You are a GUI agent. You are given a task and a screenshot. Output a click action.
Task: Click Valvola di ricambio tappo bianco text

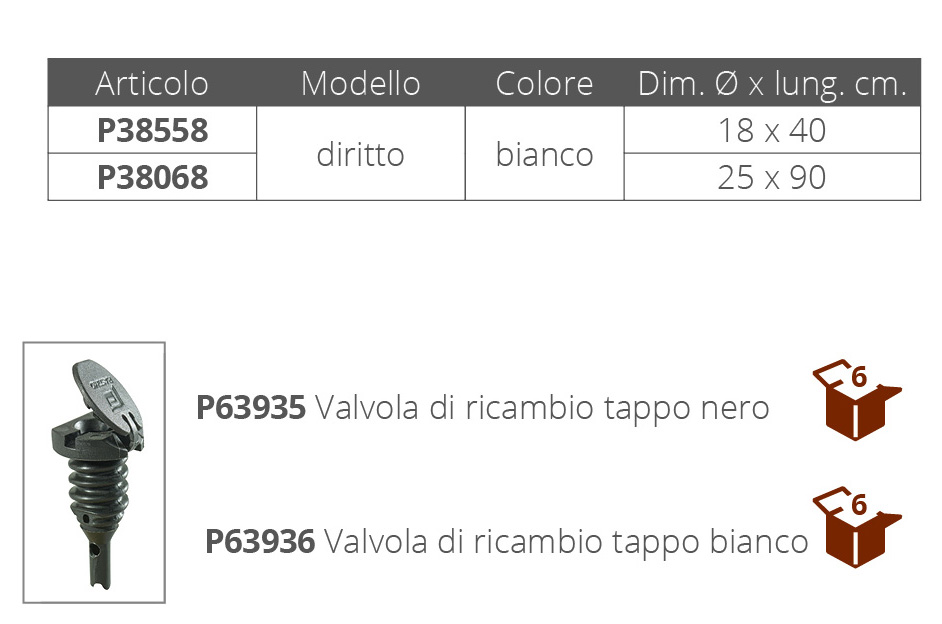(567, 542)
